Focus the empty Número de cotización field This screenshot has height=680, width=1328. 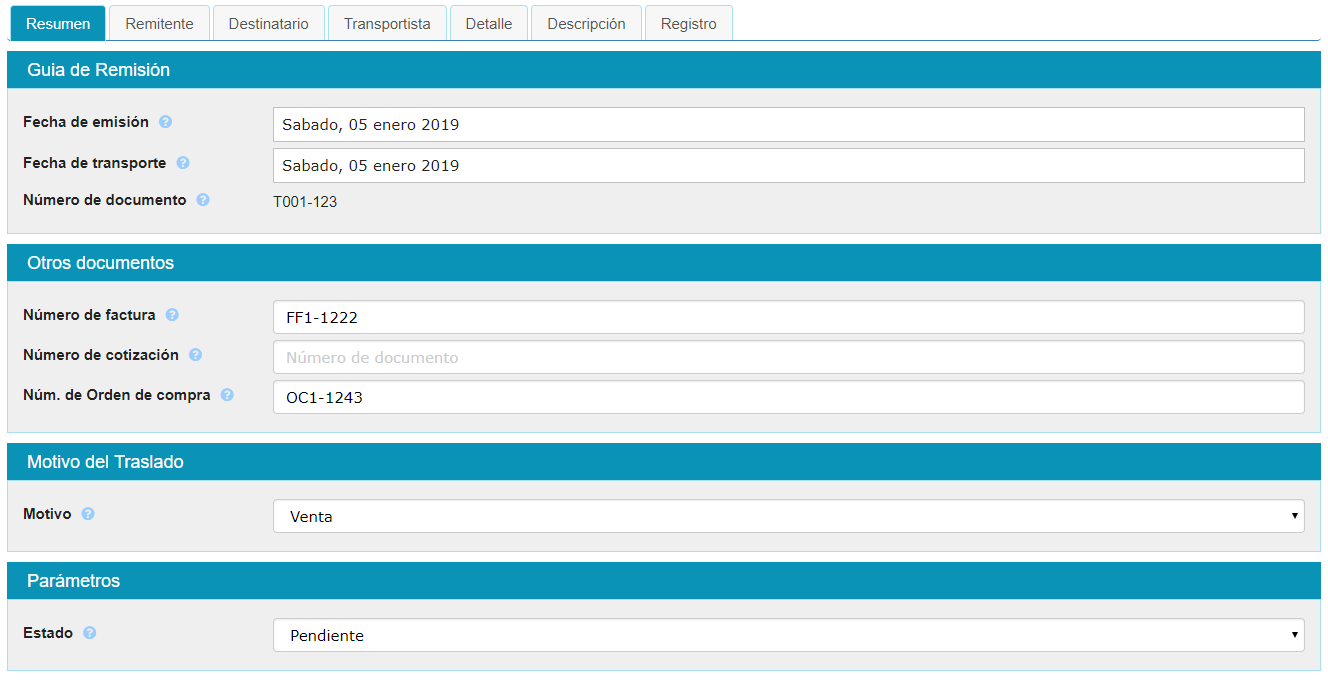click(x=788, y=357)
